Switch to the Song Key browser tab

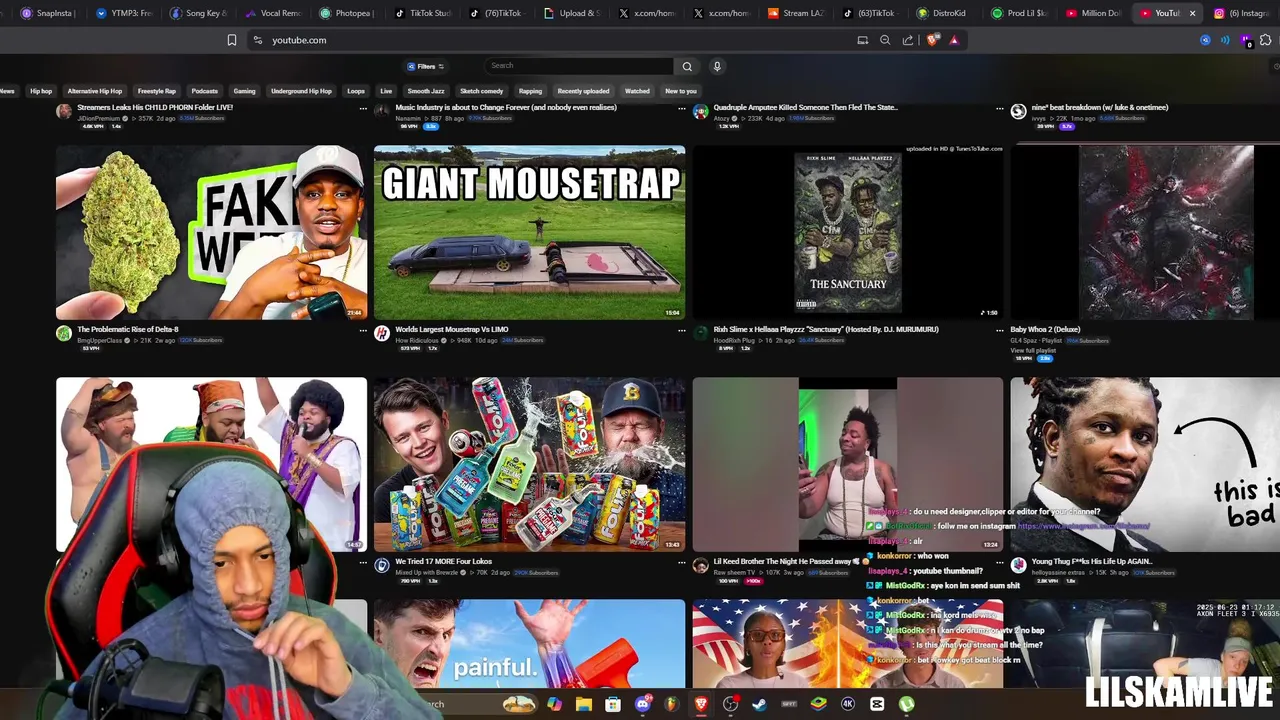click(198, 13)
